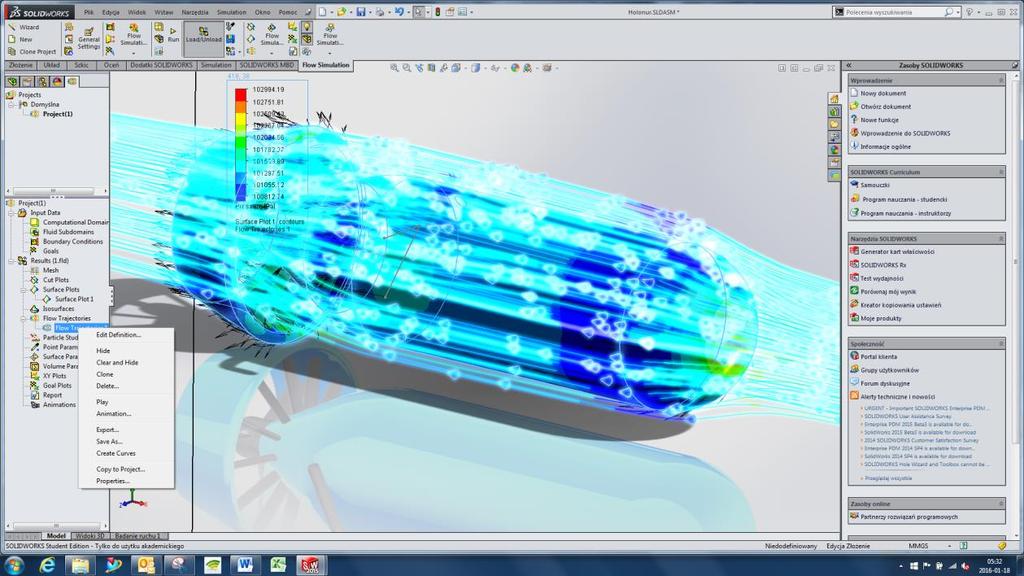Click the light bulb icon in ribbon
Viewport: 1024px width, 576px height.
pyautogui.click(x=306, y=27)
